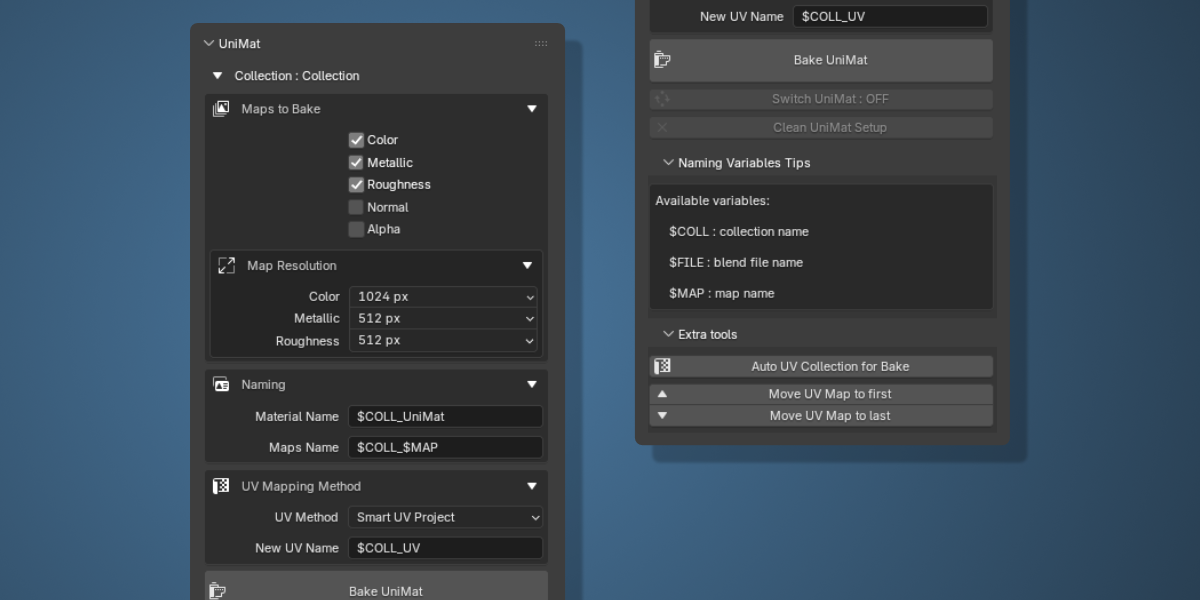Screen dimensions: 1200x600
Task: Click the naming icon on the Naming panel
Action: tap(221, 384)
